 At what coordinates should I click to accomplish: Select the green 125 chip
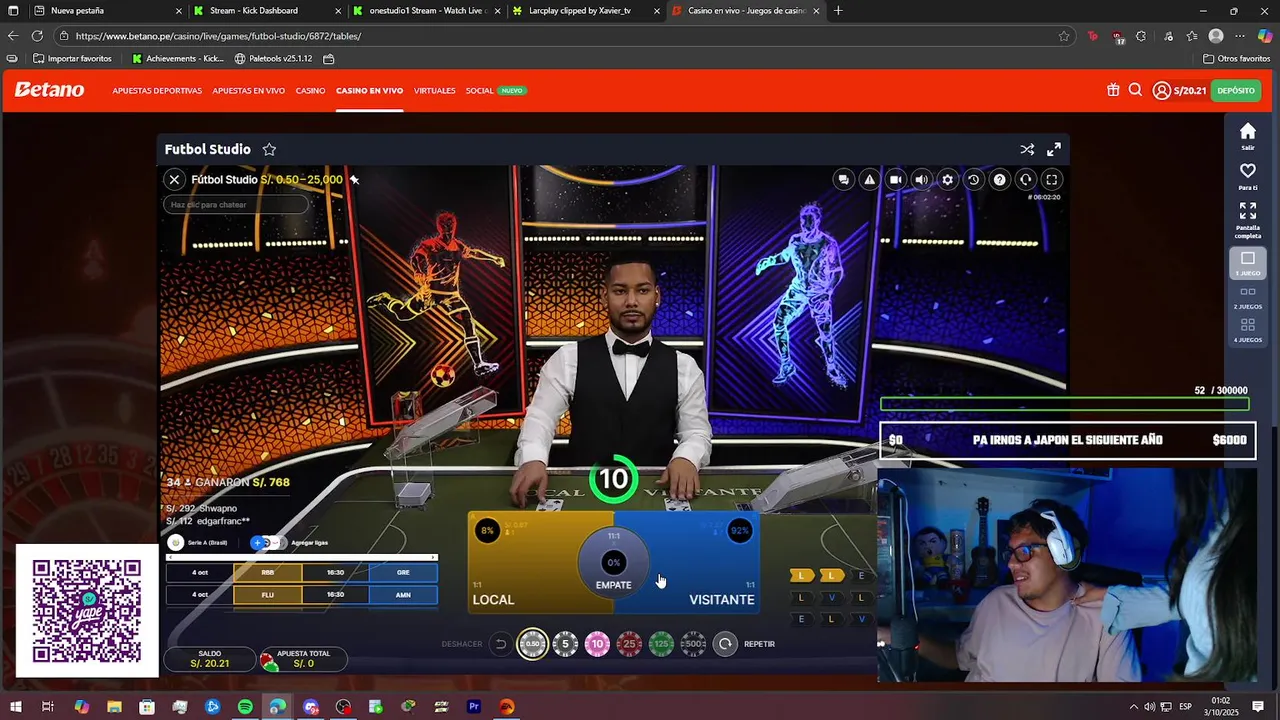click(661, 644)
